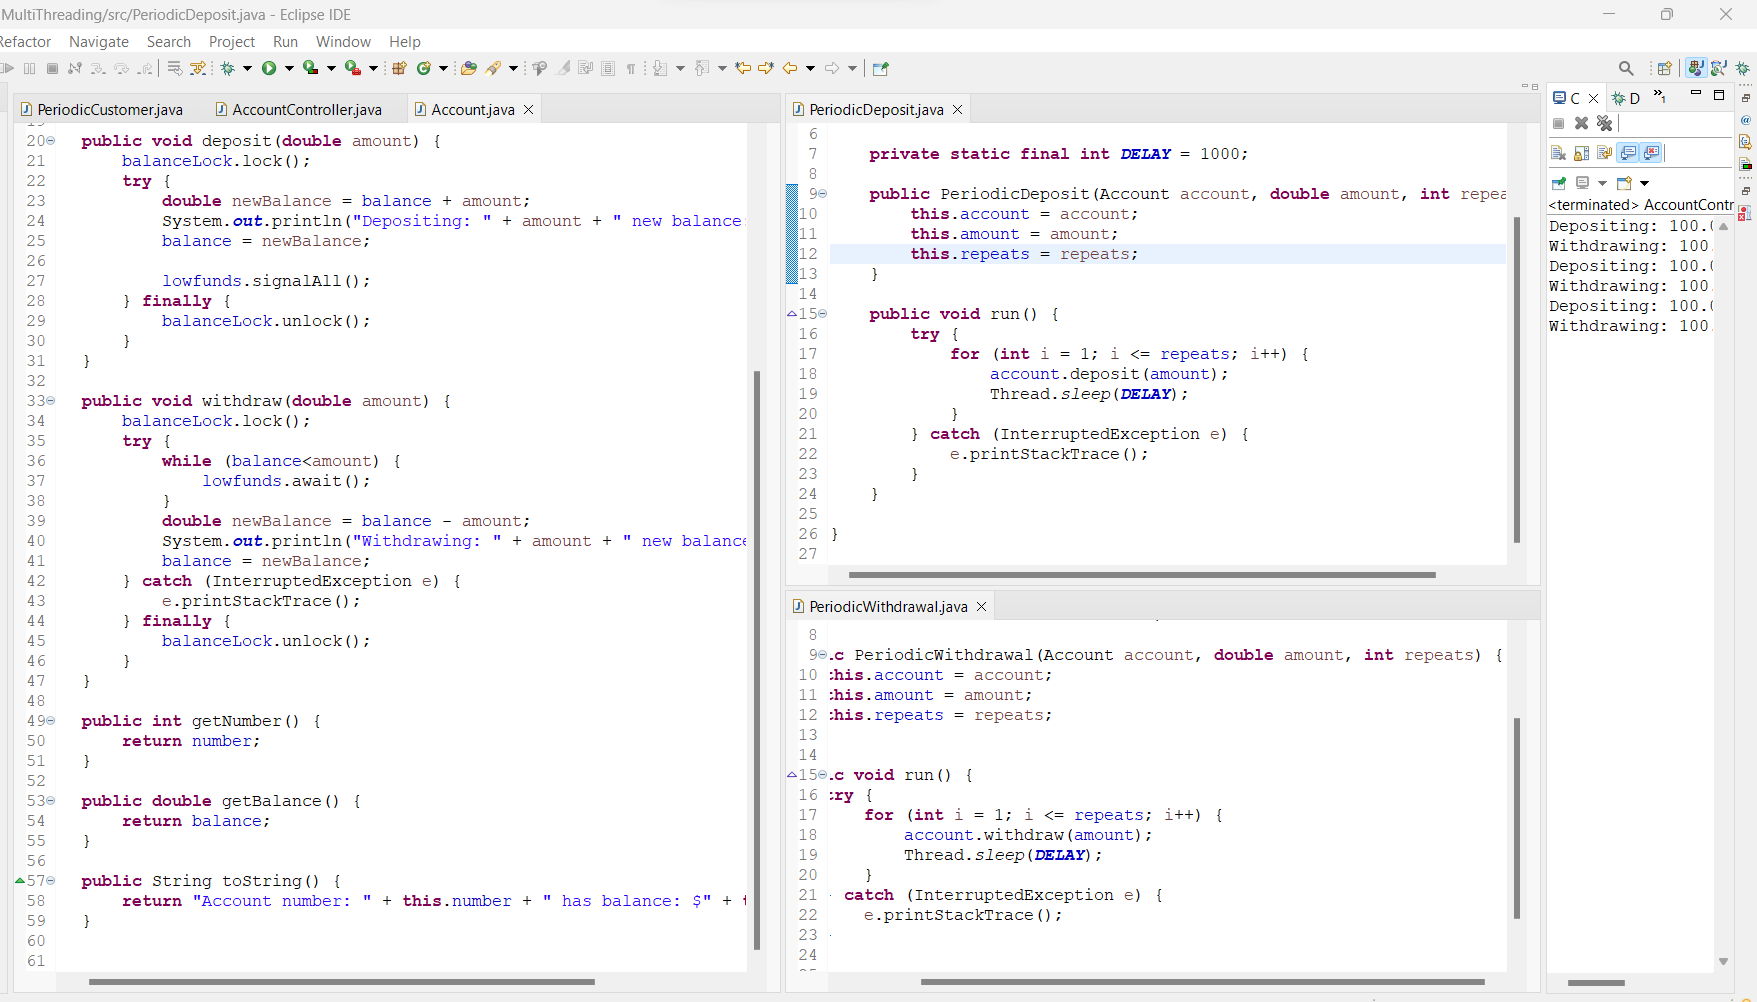Click the Next Annotation icon
Screen dimensions: 1757x1002
click(660, 68)
